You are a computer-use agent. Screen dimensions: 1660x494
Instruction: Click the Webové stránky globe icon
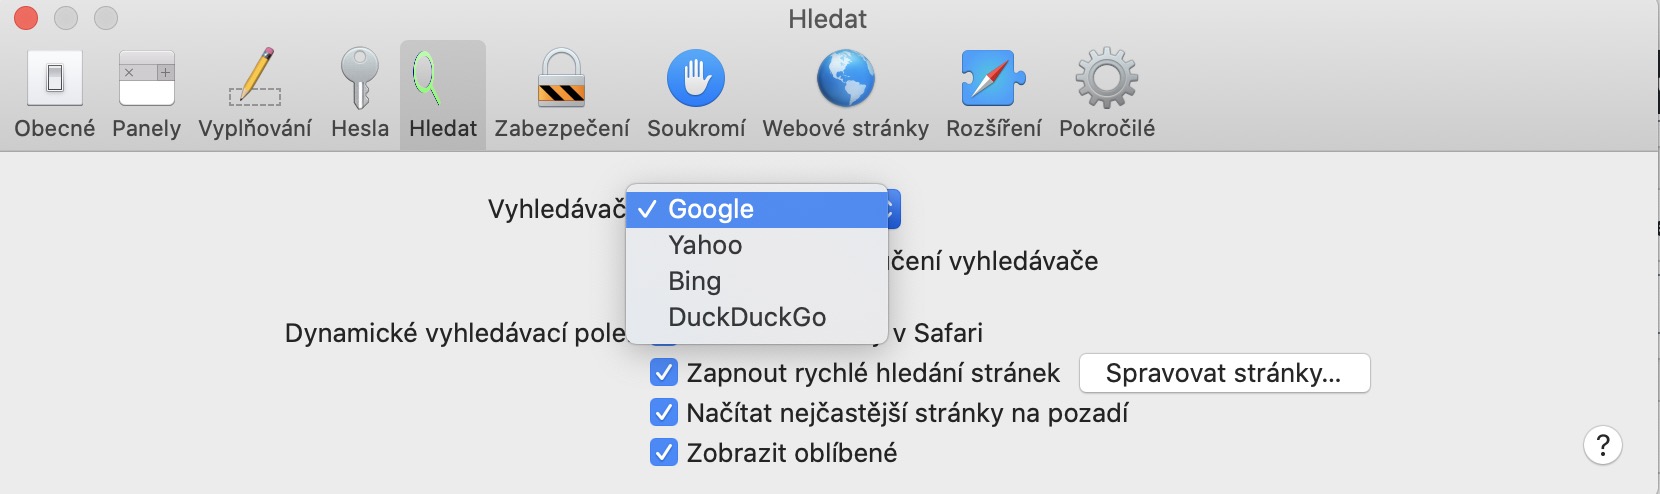point(845,79)
